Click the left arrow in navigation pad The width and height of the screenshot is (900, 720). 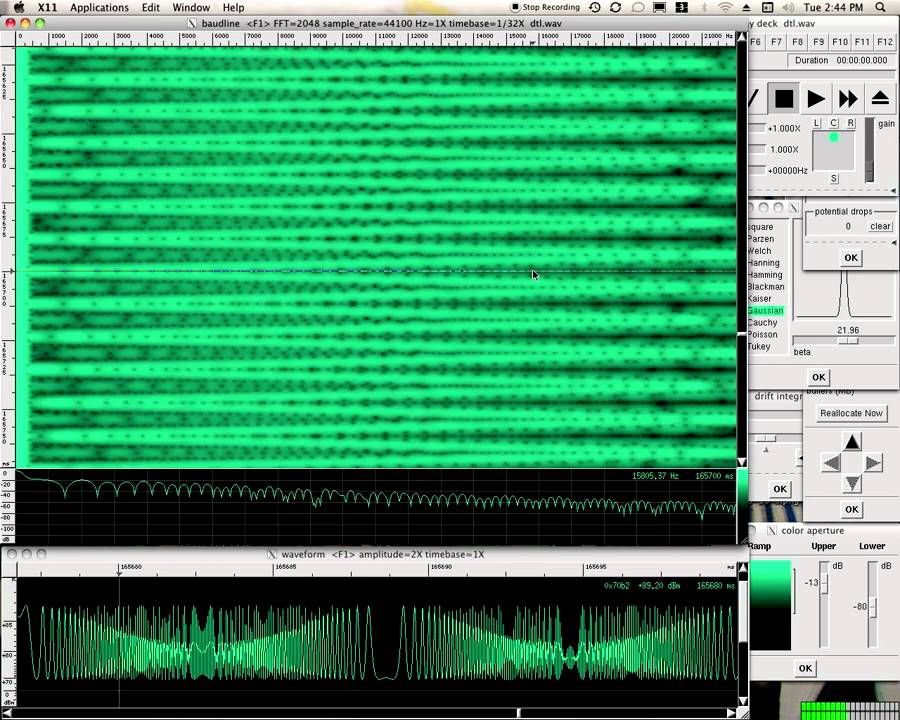tap(832, 463)
